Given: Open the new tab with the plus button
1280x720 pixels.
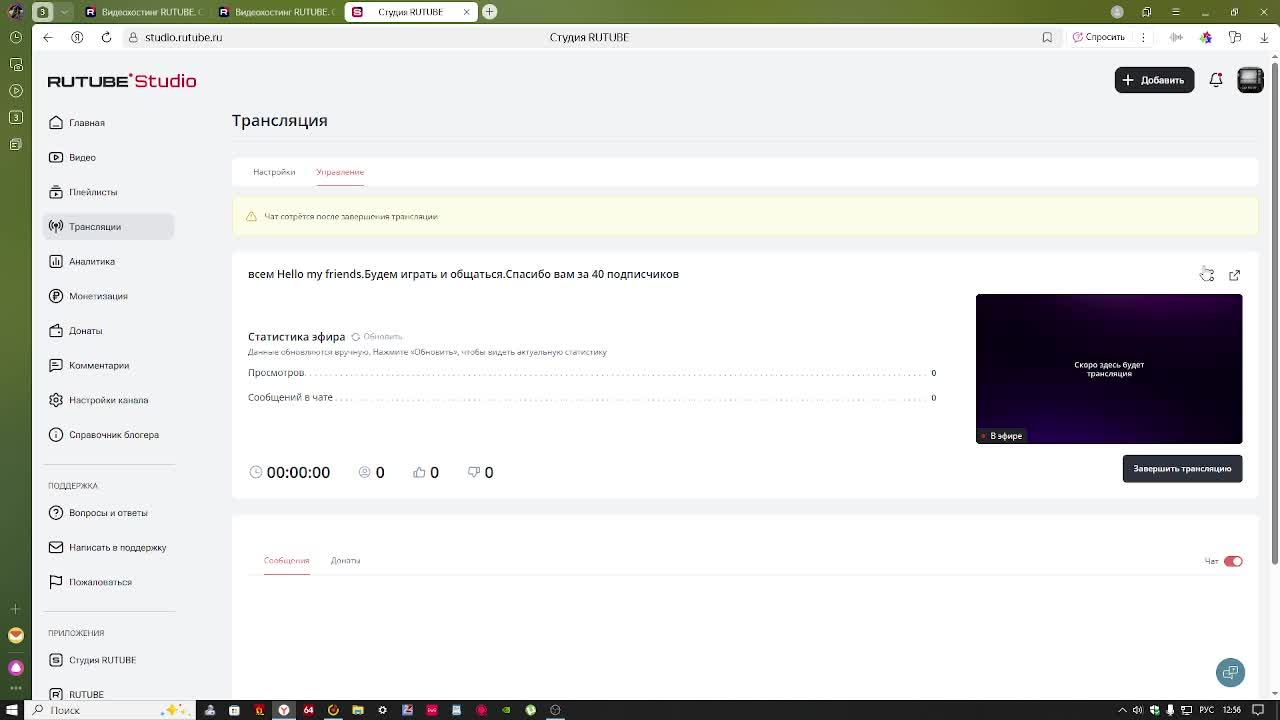Looking at the screenshot, I should (x=489, y=12).
